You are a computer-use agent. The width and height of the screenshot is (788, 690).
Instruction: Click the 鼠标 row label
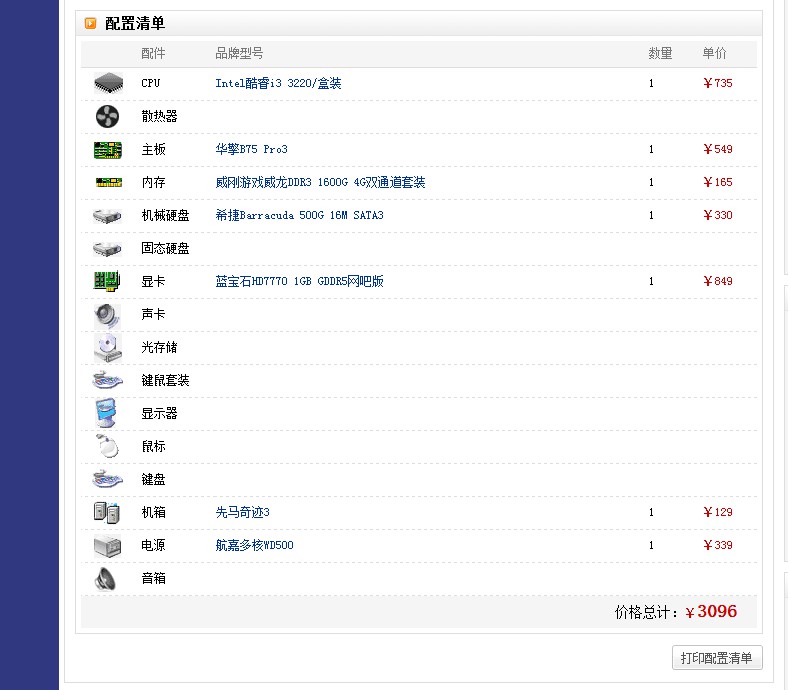(x=153, y=447)
